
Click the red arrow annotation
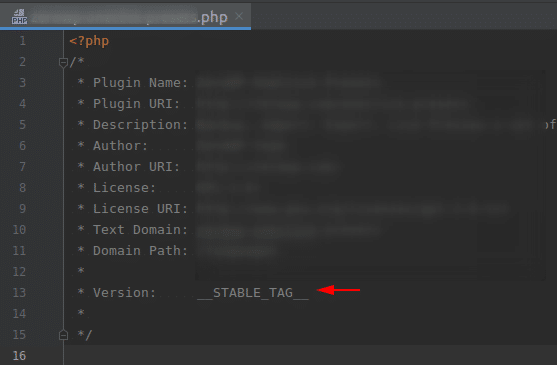coord(338,290)
